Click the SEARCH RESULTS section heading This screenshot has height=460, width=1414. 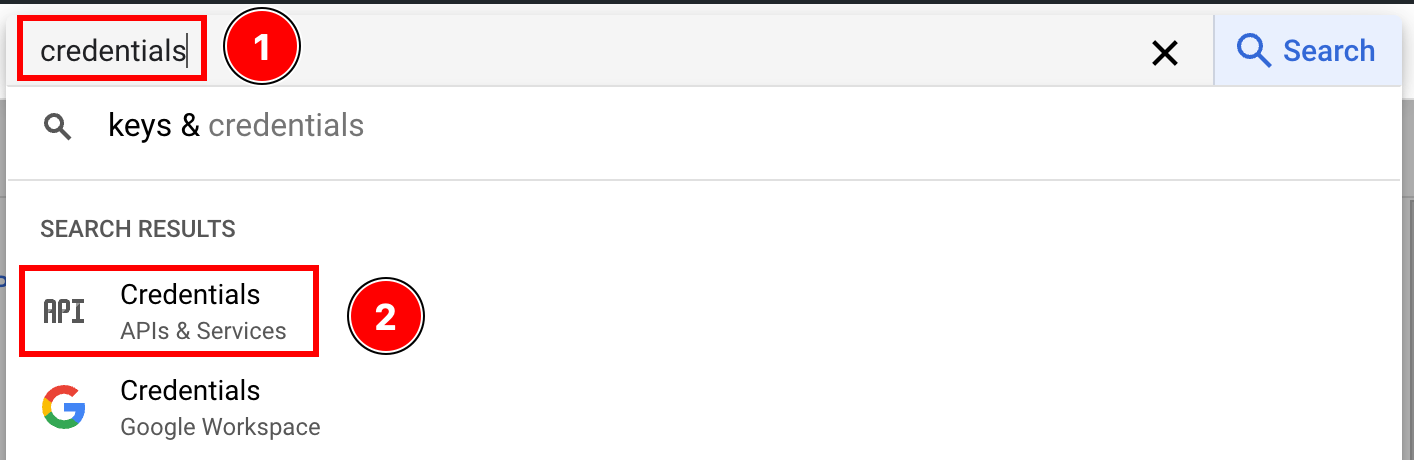[x=138, y=229]
